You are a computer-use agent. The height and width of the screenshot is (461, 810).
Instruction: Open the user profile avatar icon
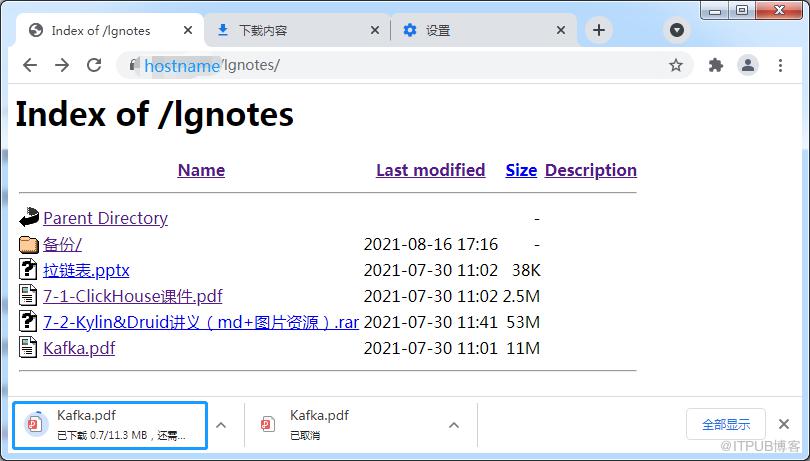point(747,65)
